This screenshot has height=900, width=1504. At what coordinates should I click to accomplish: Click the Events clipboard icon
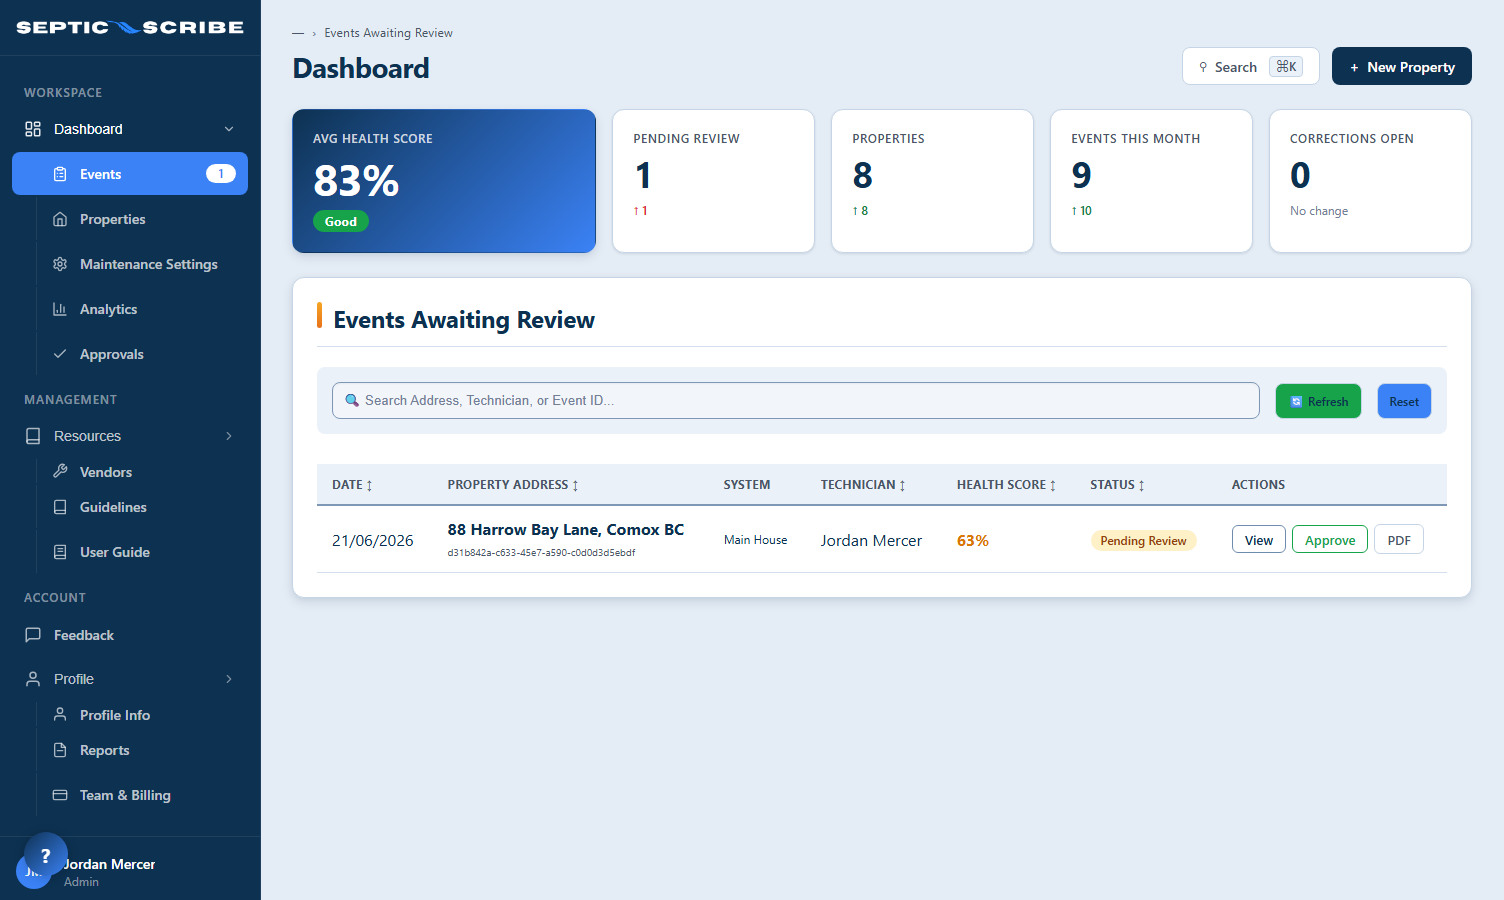click(60, 174)
